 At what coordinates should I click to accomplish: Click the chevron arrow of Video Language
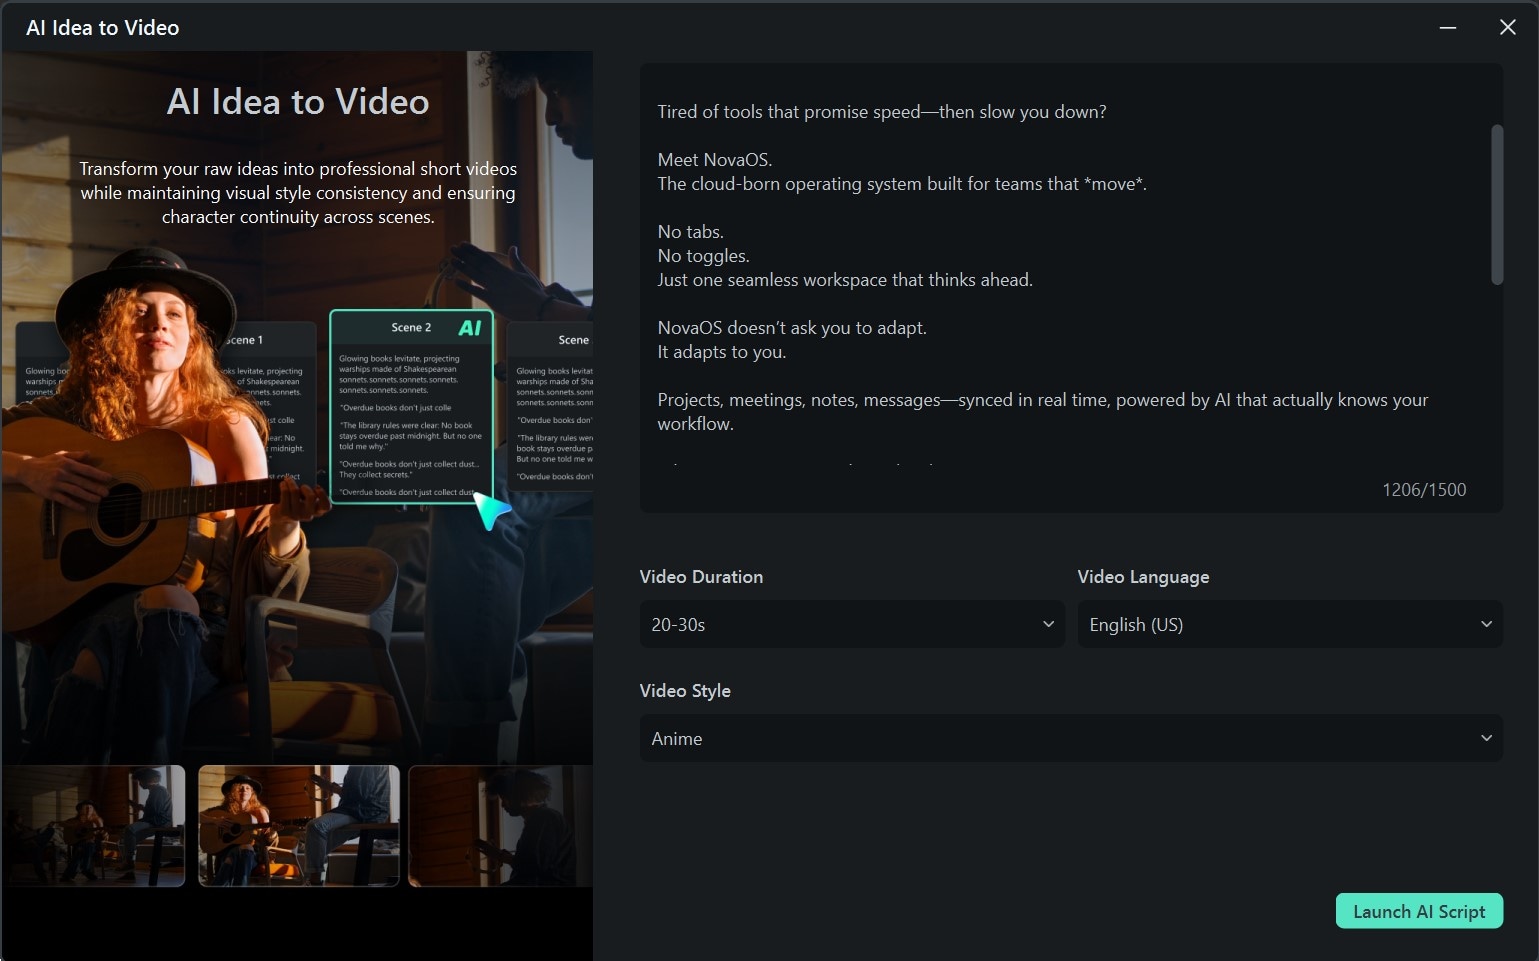click(1486, 624)
